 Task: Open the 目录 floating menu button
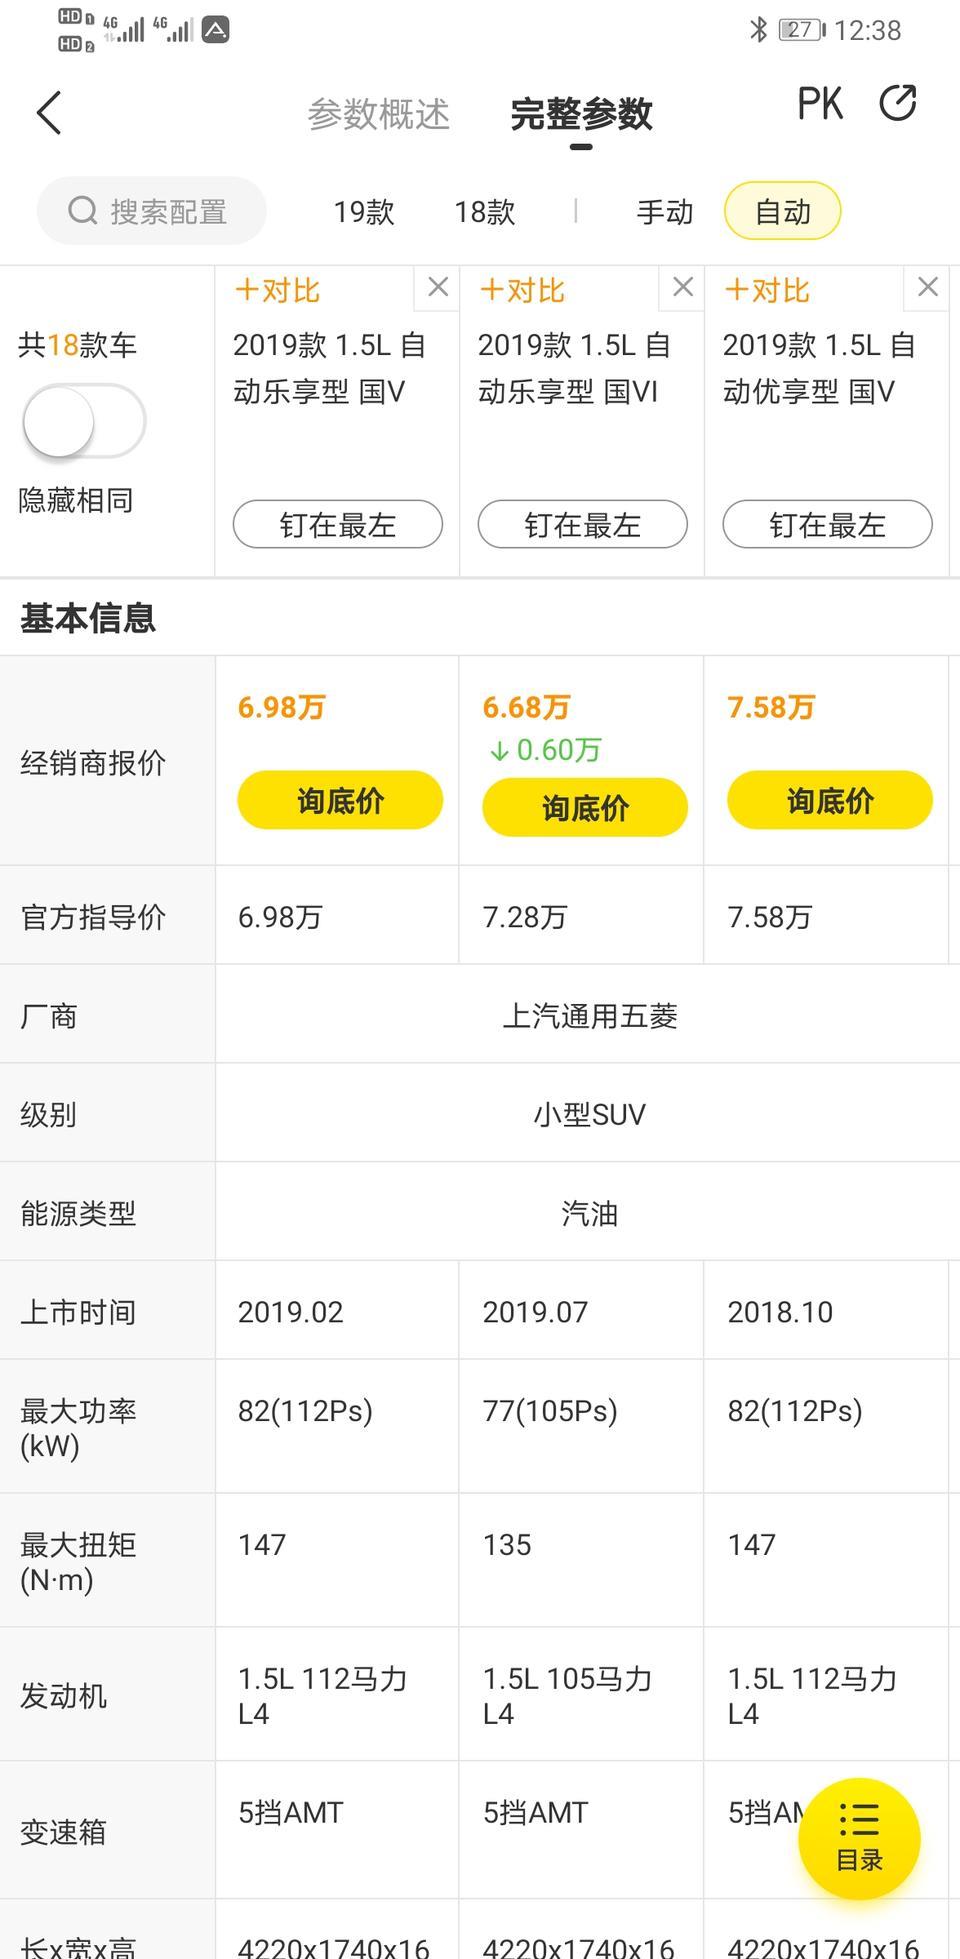click(859, 1839)
